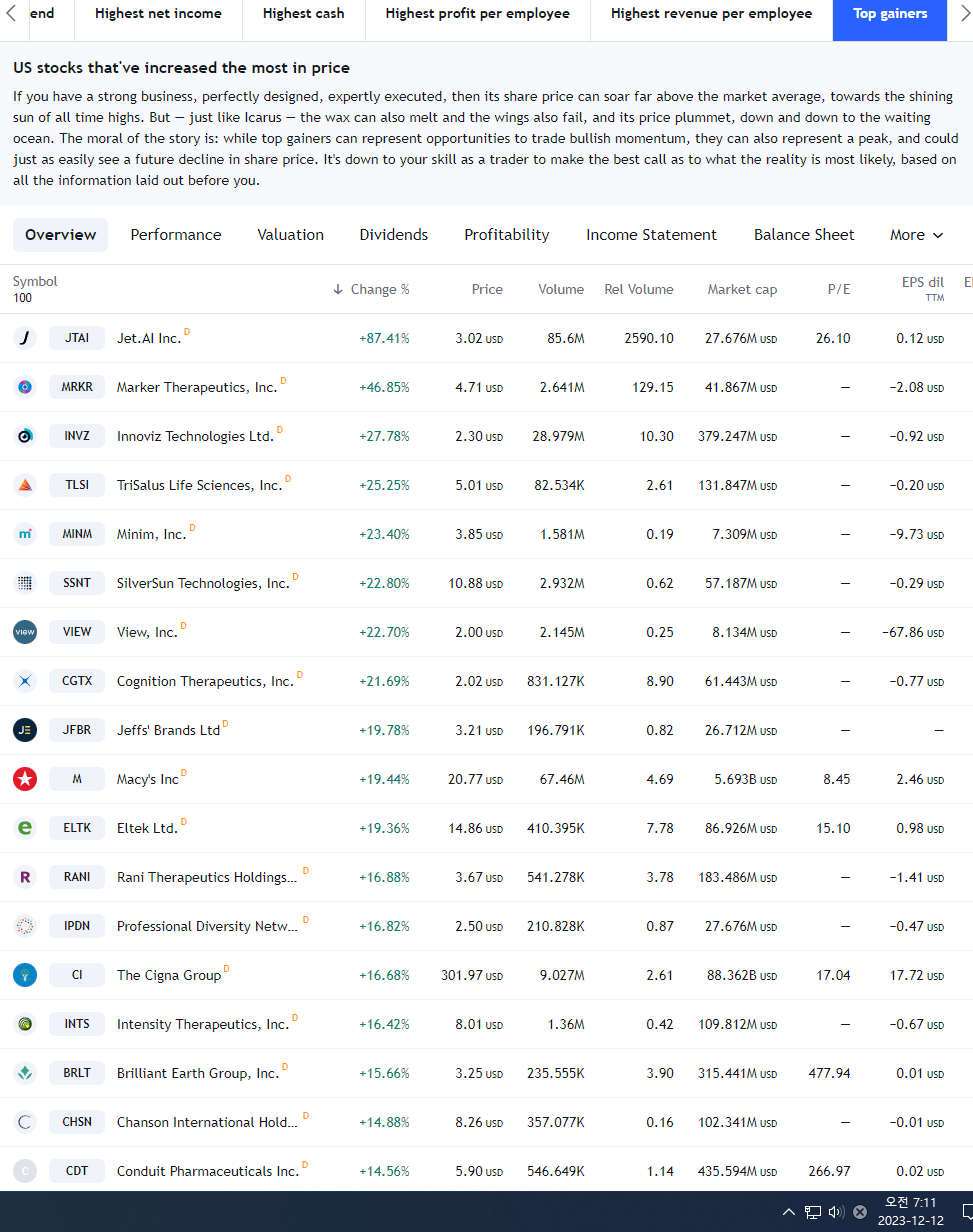Click the 301.97 USD price for Cigna

click(472, 975)
